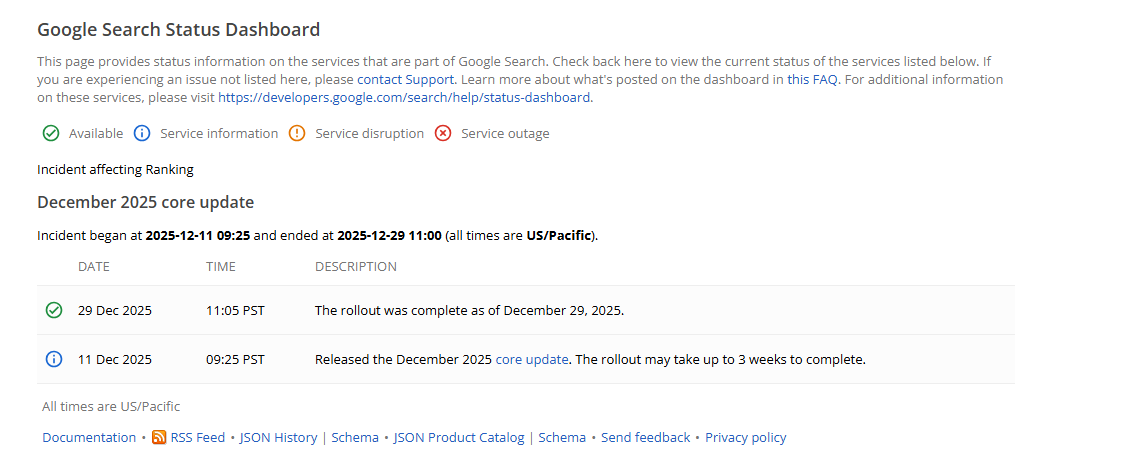Open the RSS Feed text link

click(x=197, y=437)
